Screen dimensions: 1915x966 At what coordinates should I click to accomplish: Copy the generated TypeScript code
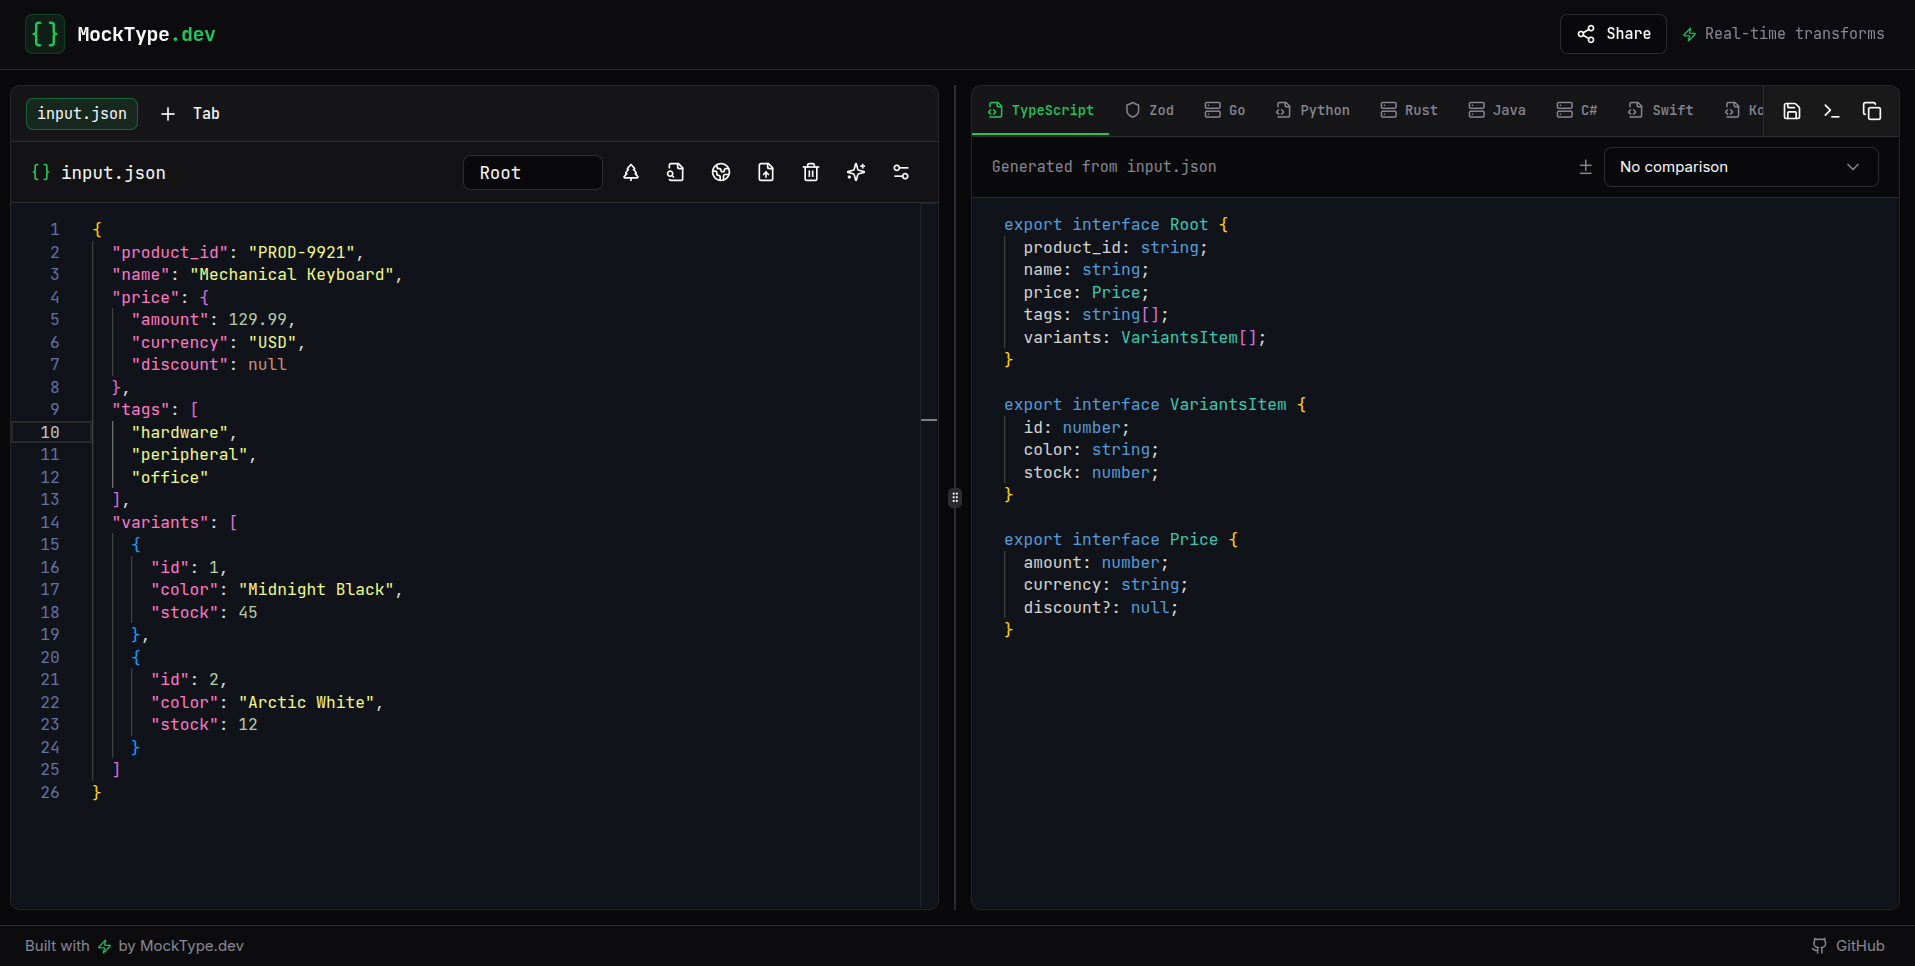1873,111
